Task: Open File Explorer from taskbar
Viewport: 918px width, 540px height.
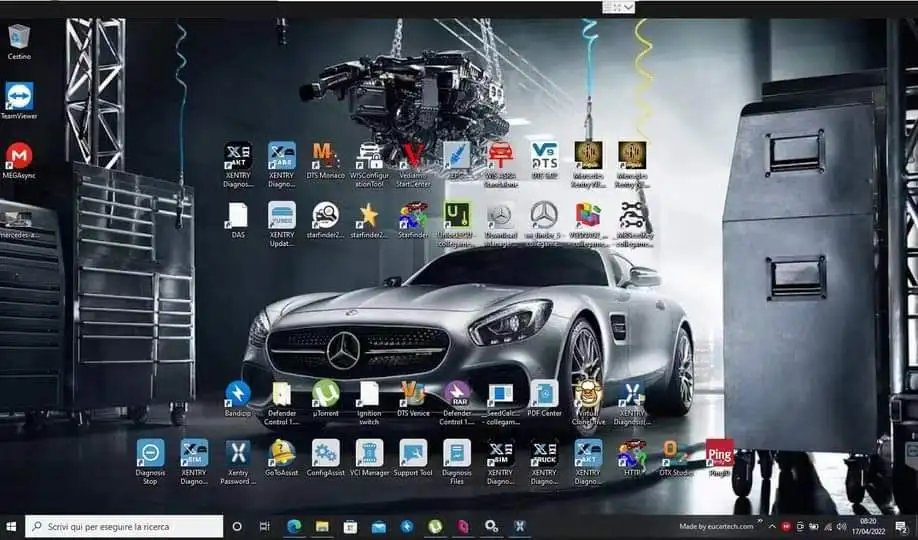Action: [x=322, y=527]
